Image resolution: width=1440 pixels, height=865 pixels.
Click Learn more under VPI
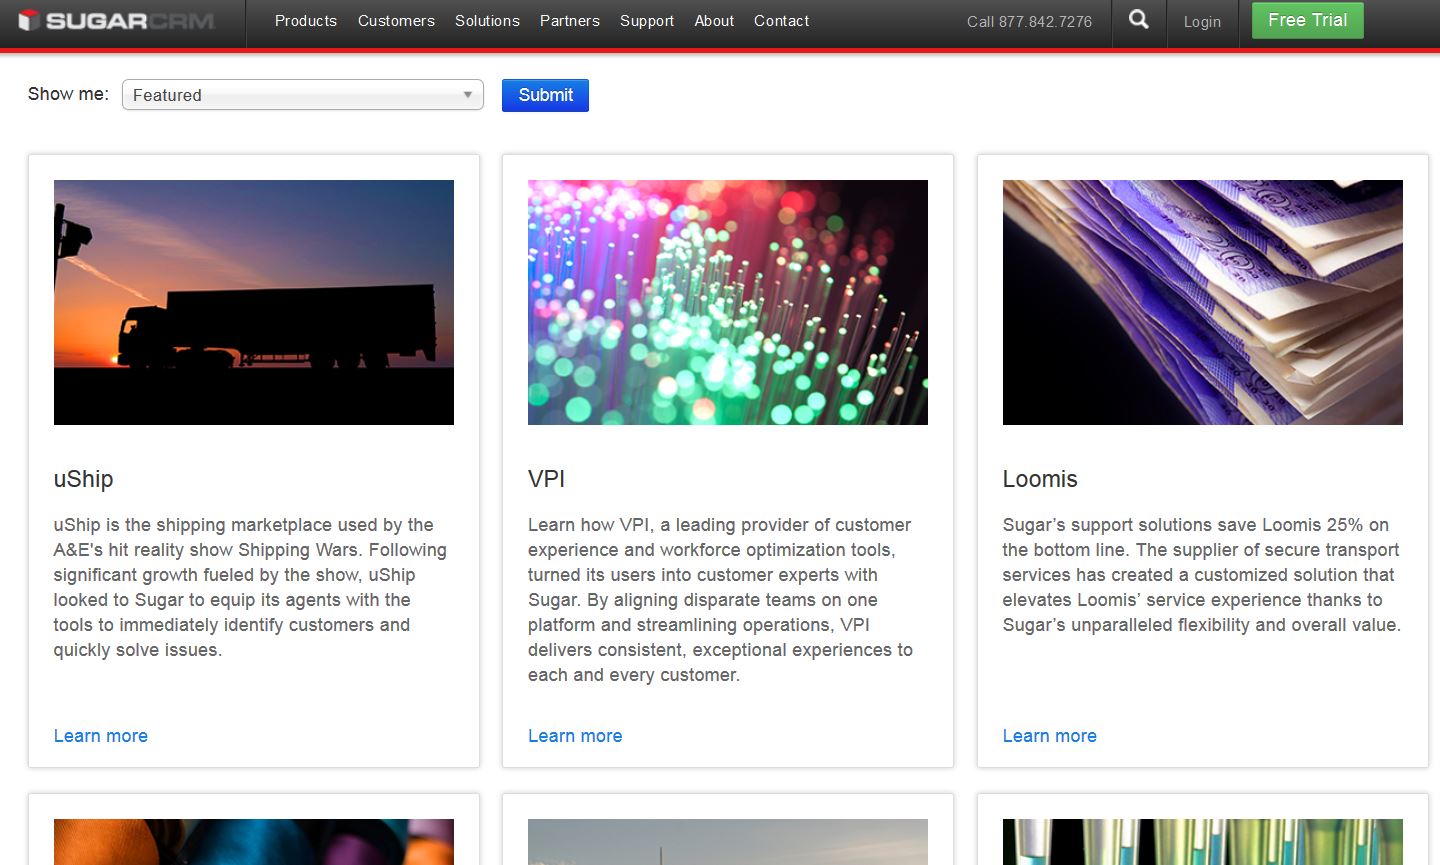pyautogui.click(x=575, y=736)
